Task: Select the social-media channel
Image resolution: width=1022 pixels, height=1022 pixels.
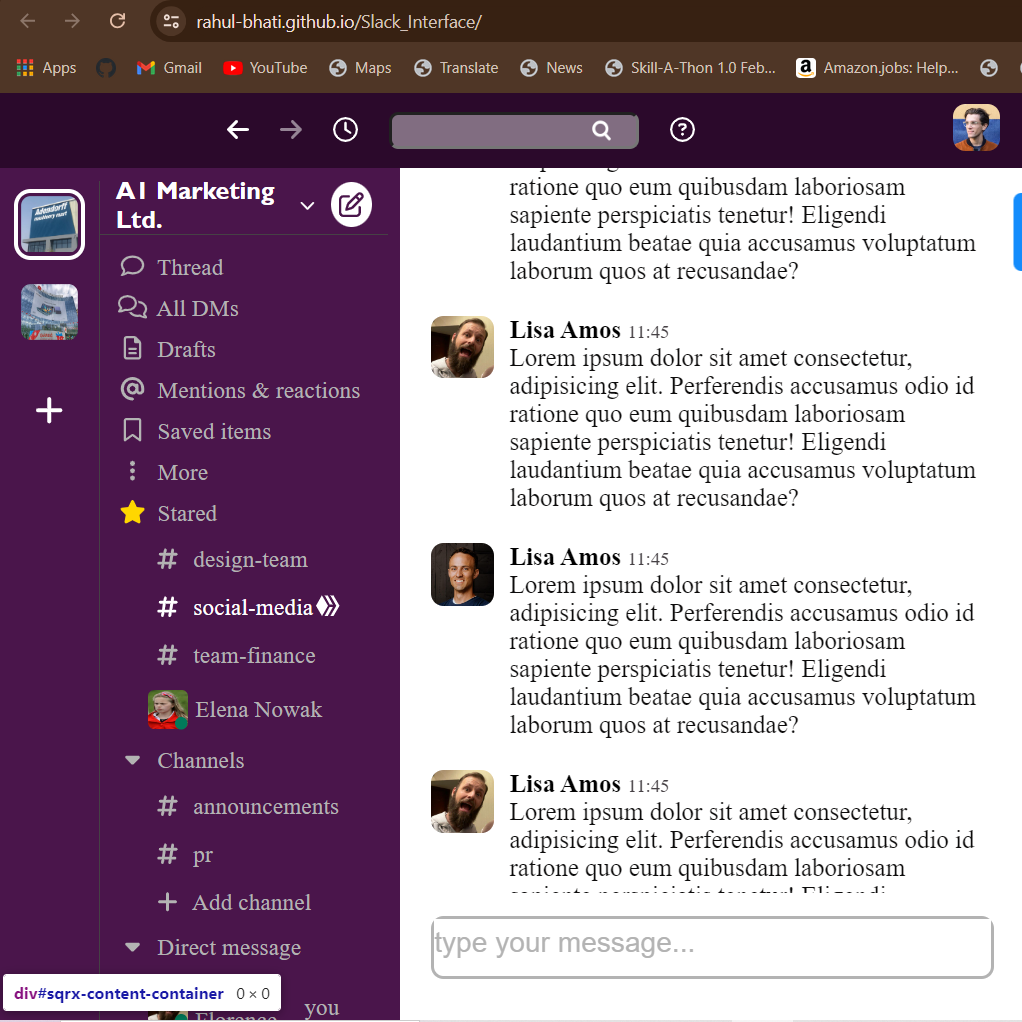Action: [251, 607]
